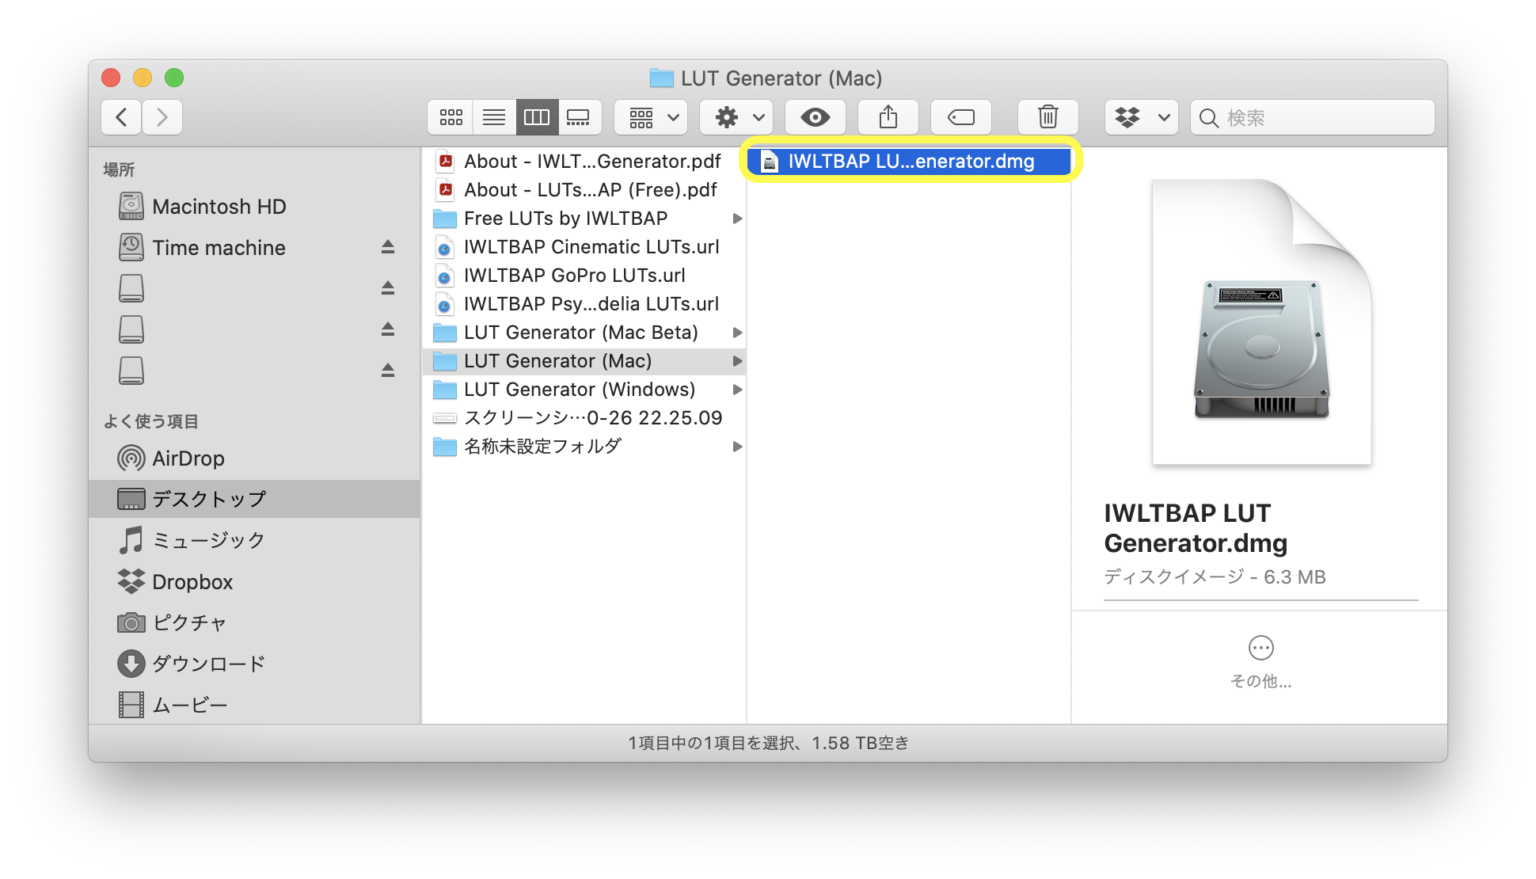1536x879 pixels.
Task: Eject the second unnamed drive
Action: pyautogui.click(x=388, y=329)
